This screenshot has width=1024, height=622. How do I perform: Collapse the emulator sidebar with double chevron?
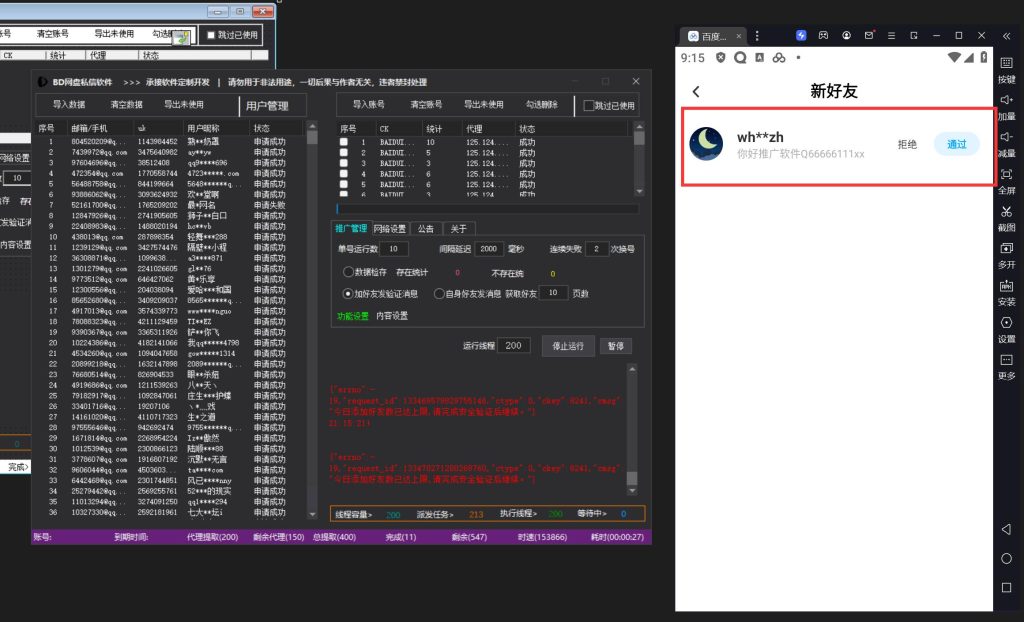point(1006,36)
